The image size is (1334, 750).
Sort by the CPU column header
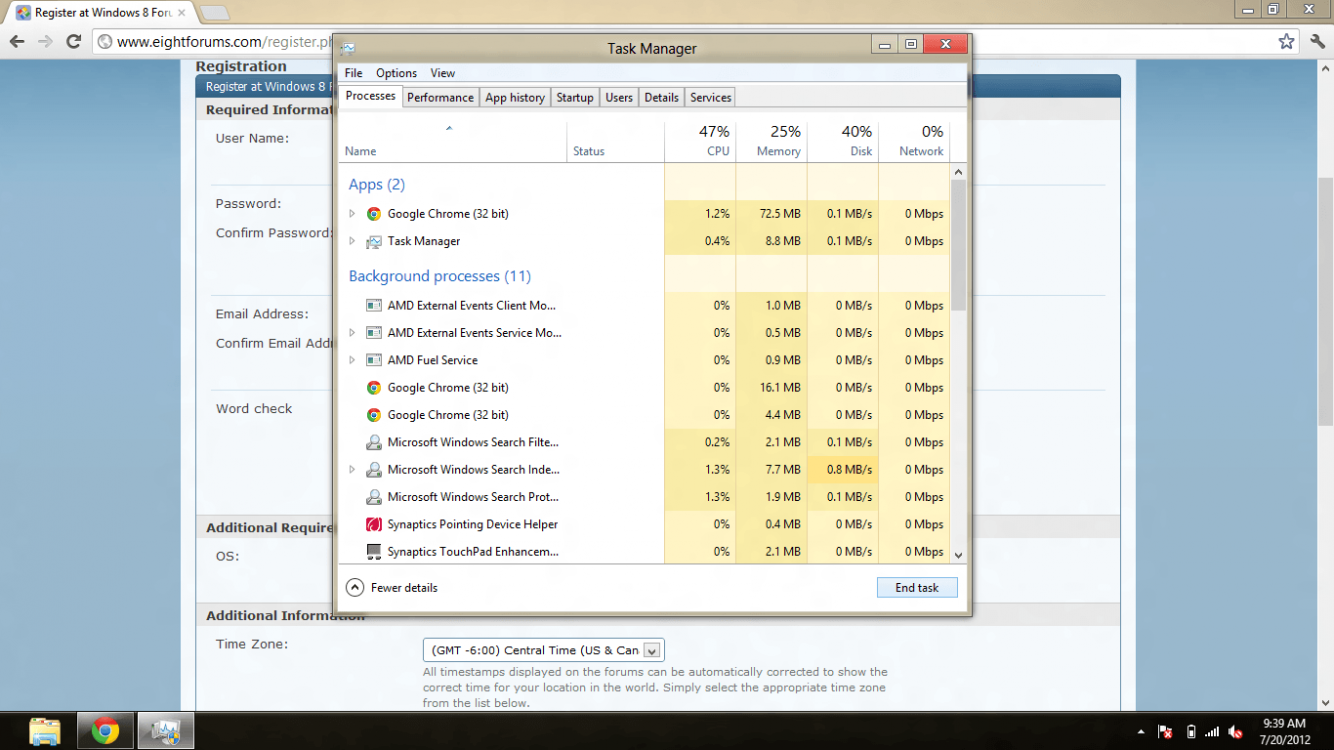(x=700, y=142)
